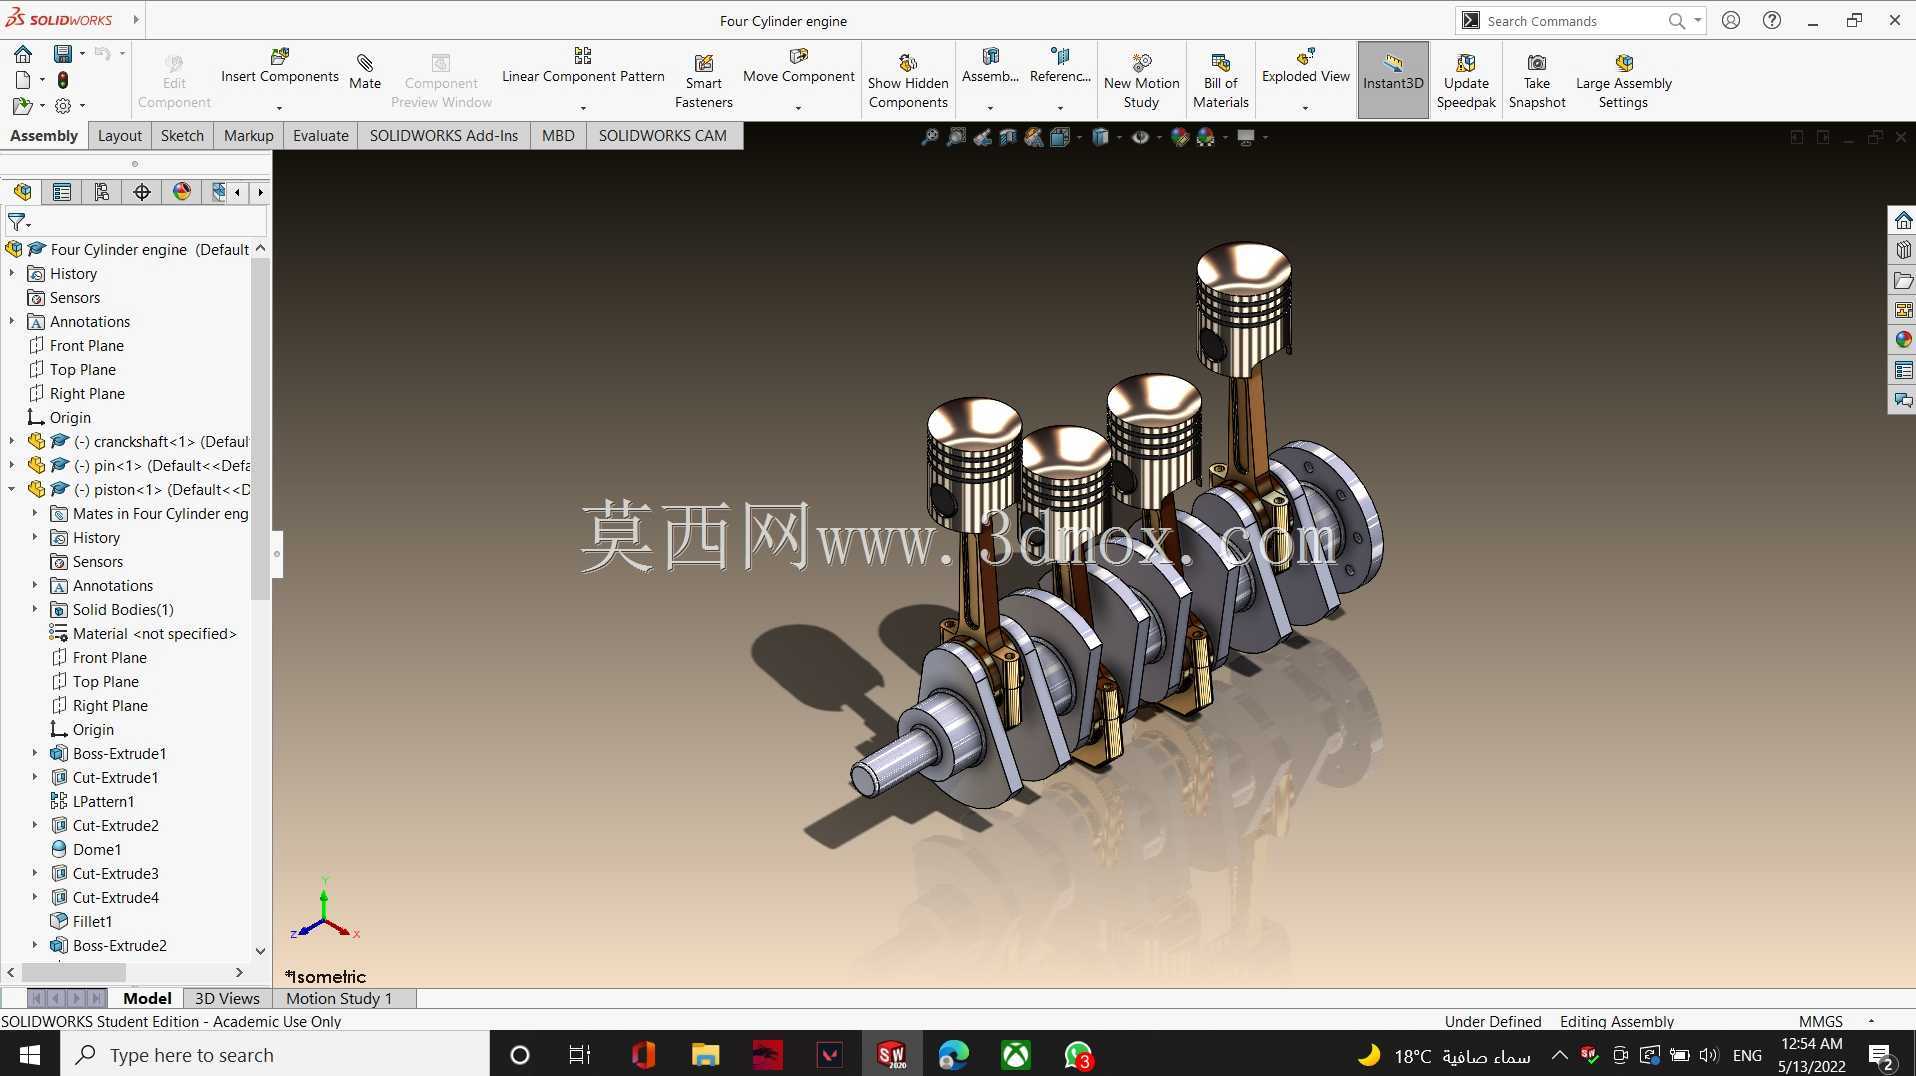Open the DimXpertManager crosshair tab
The image size is (1916, 1076).
pos(142,192)
